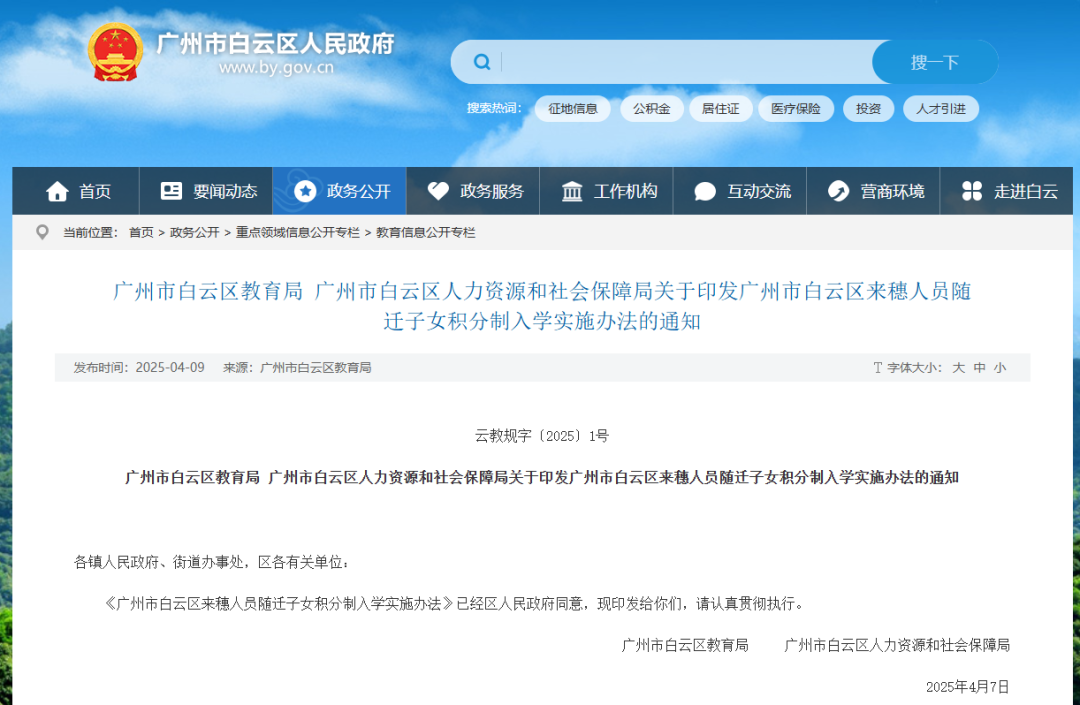Image resolution: width=1080 pixels, height=705 pixels.
Task: Set font size to 大
Action: tap(958, 368)
